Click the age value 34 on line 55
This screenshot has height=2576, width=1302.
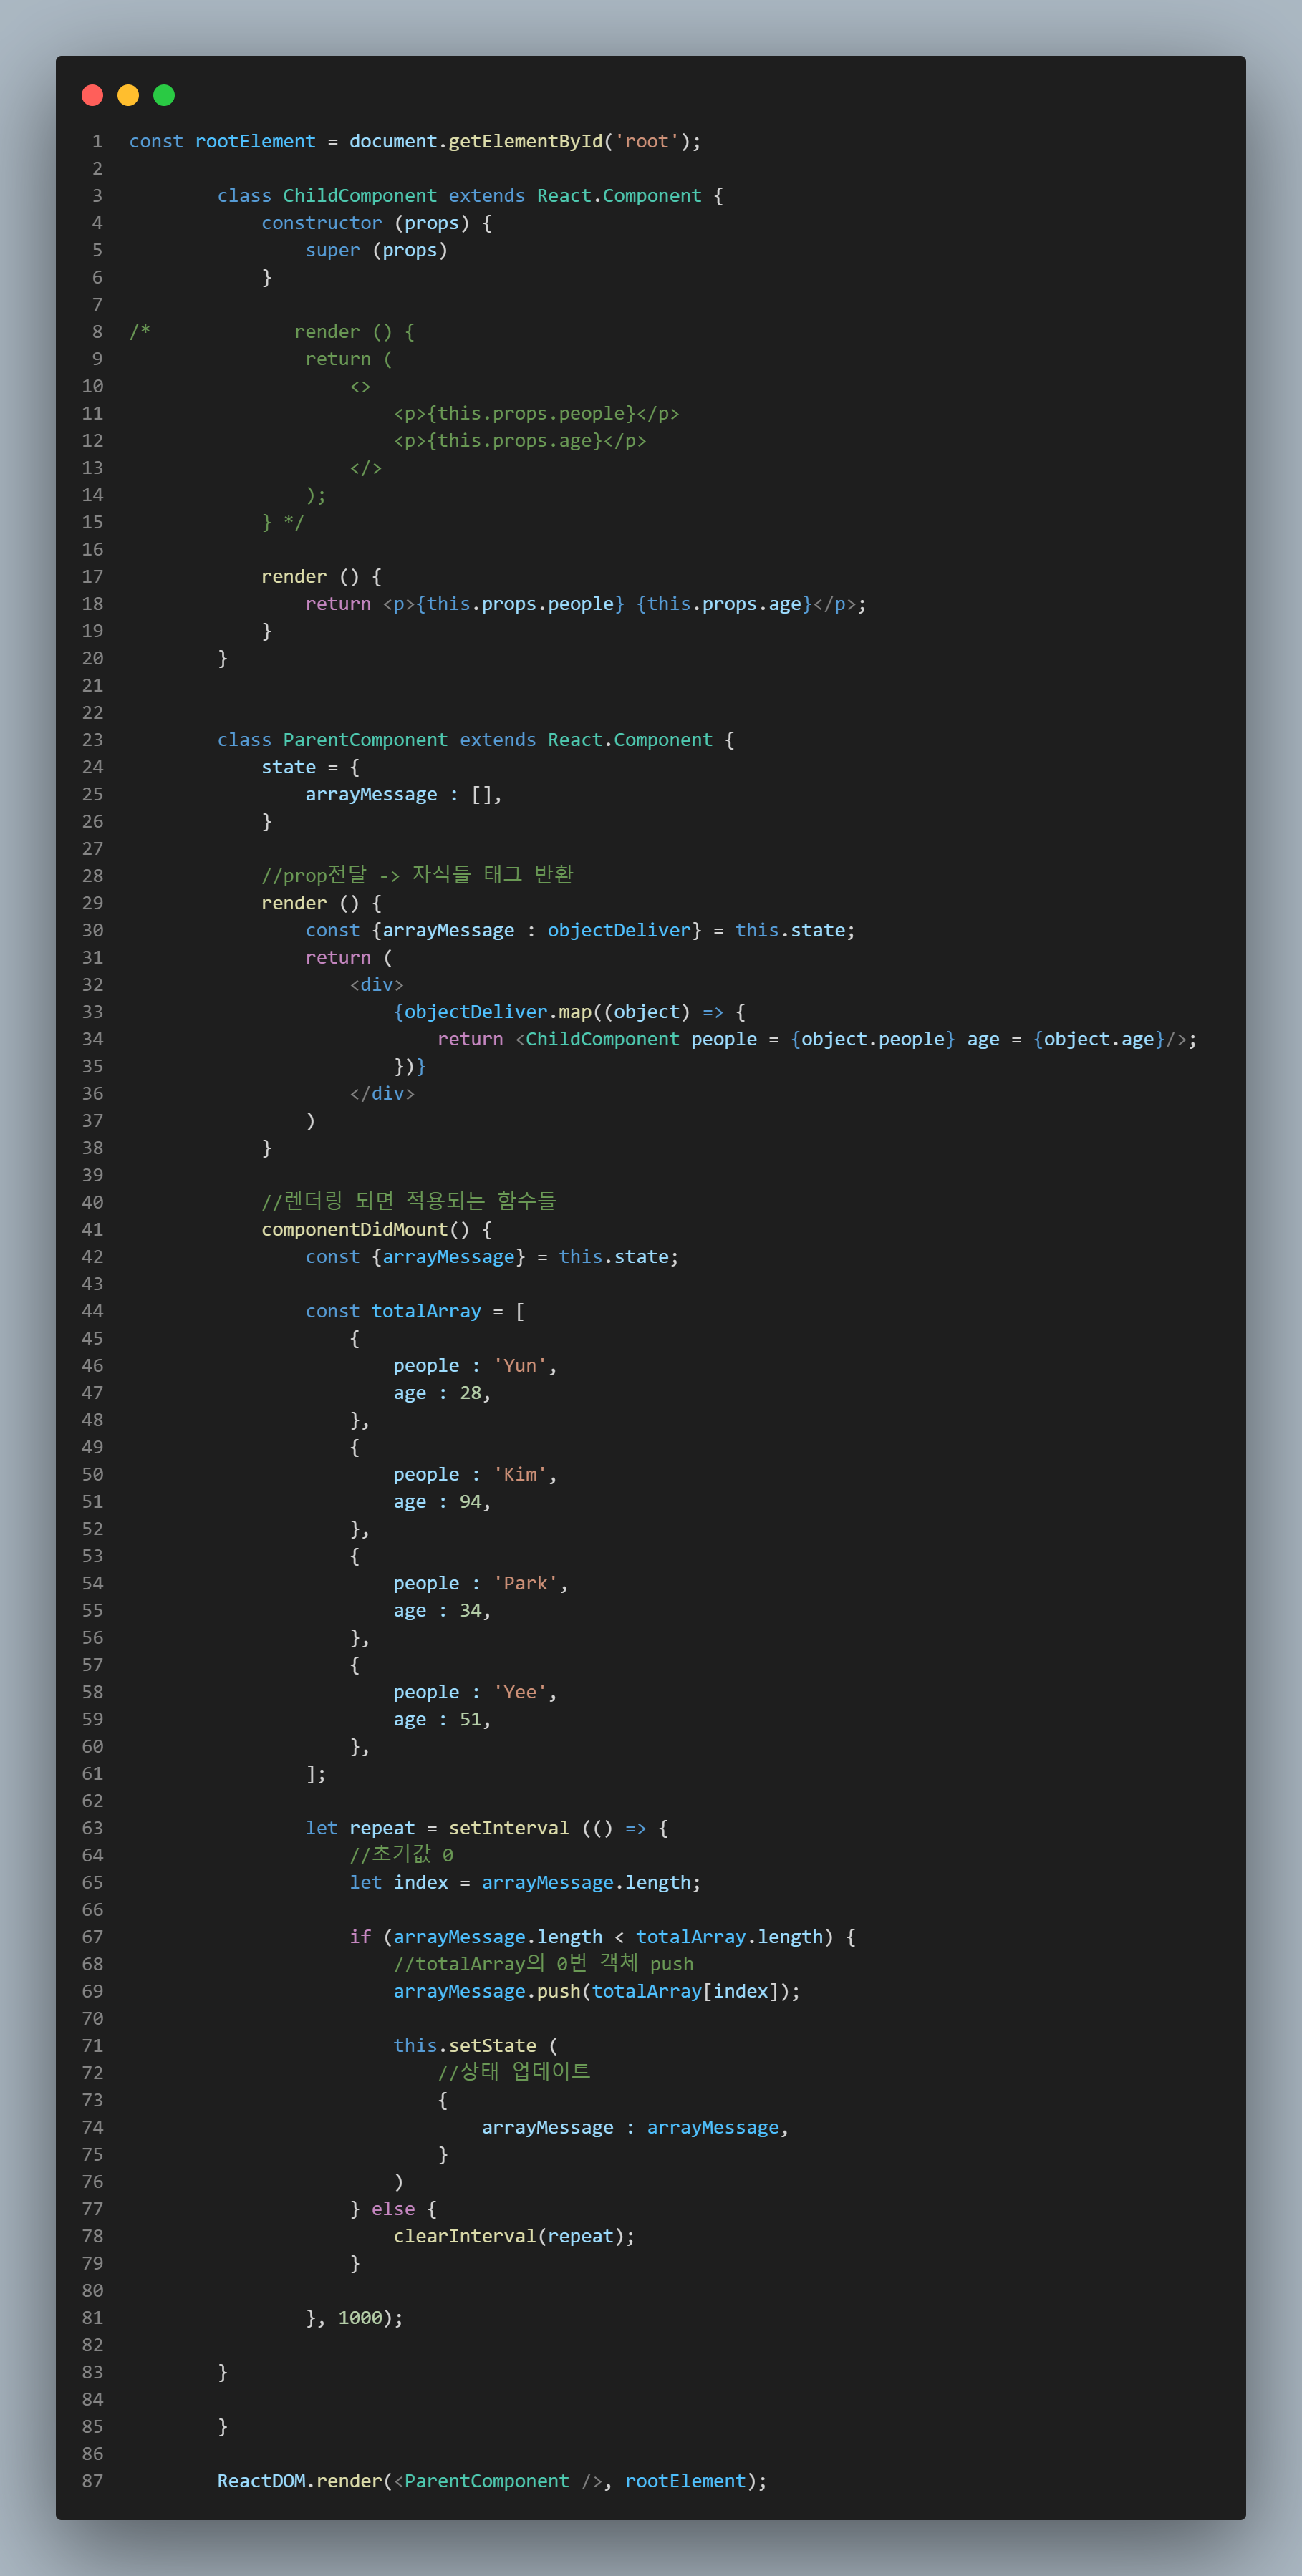[x=470, y=1611]
